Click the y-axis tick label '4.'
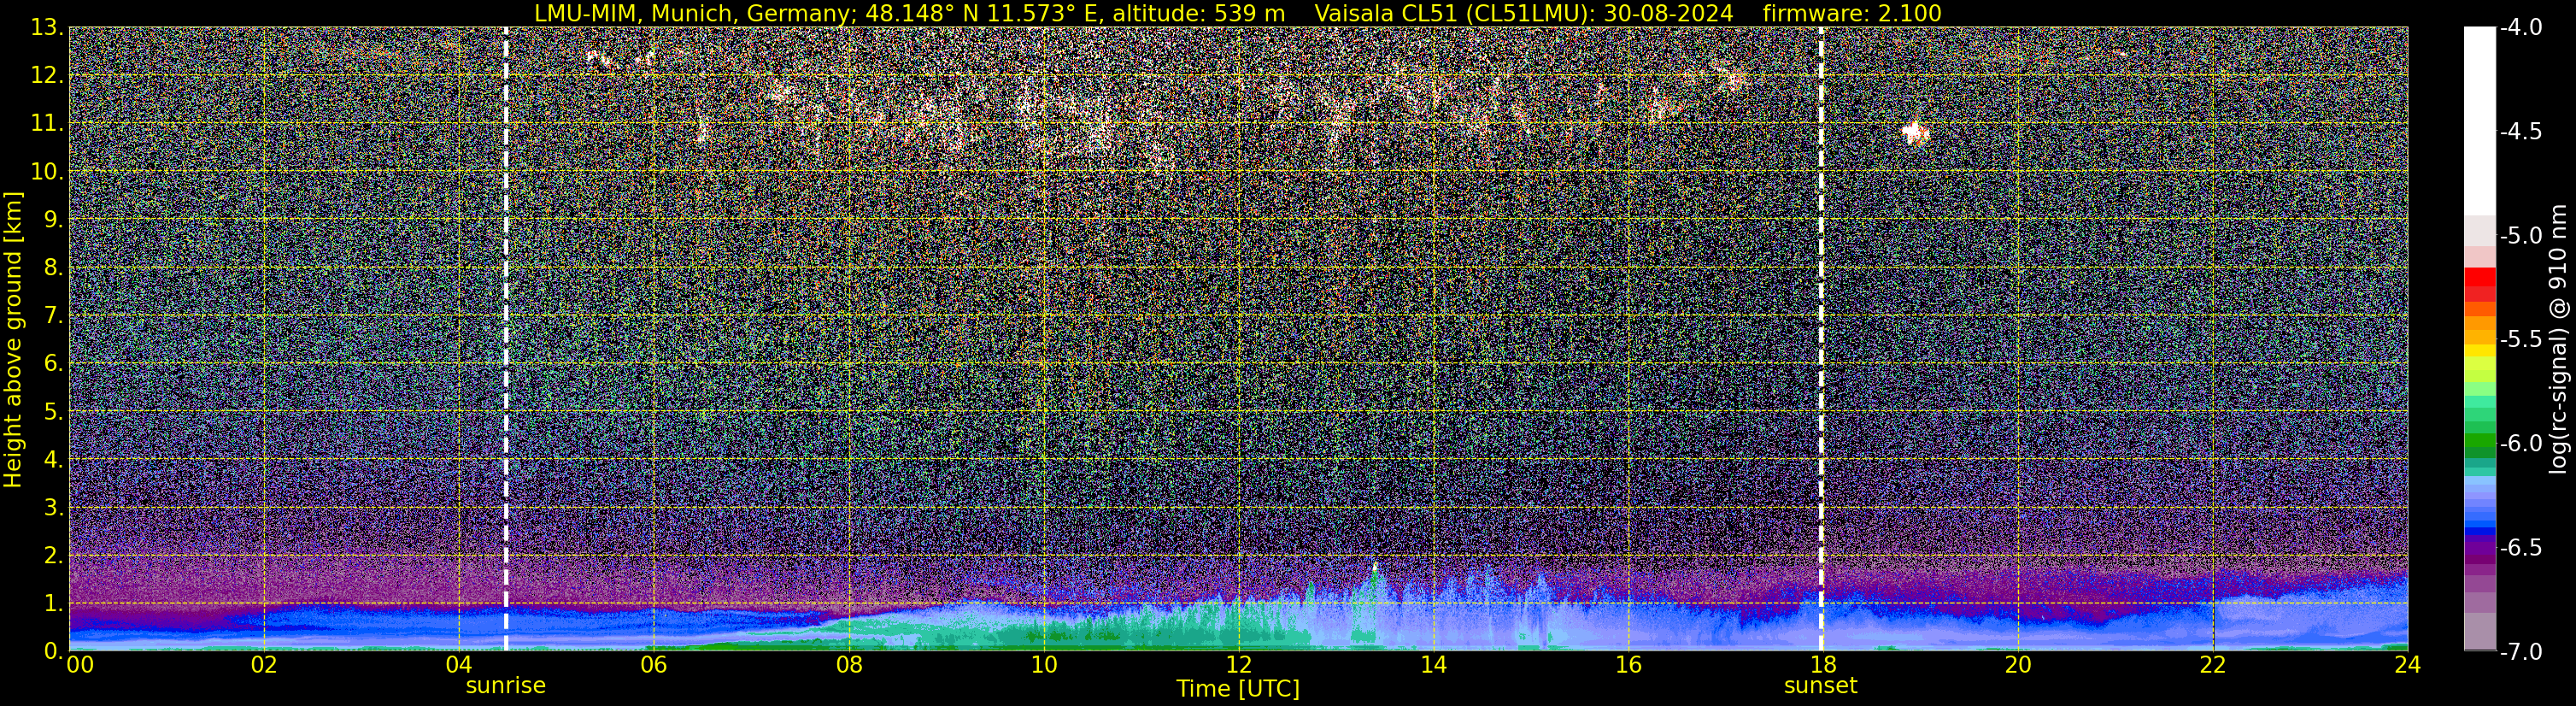Viewport: 2576px width, 706px height. point(54,460)
